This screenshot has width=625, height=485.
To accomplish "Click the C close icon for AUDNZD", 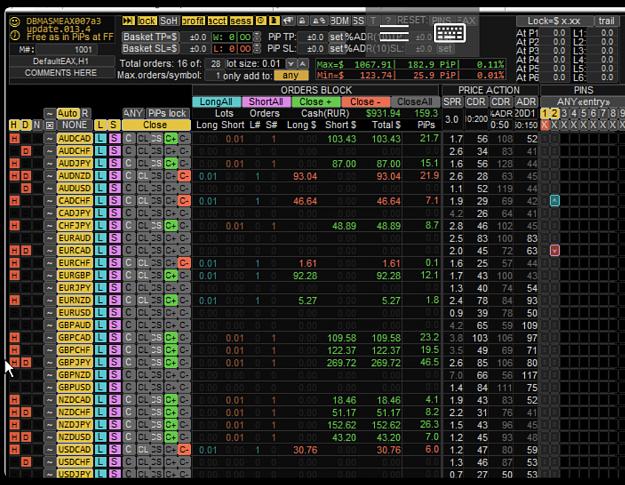I will (x=128, y=176).
